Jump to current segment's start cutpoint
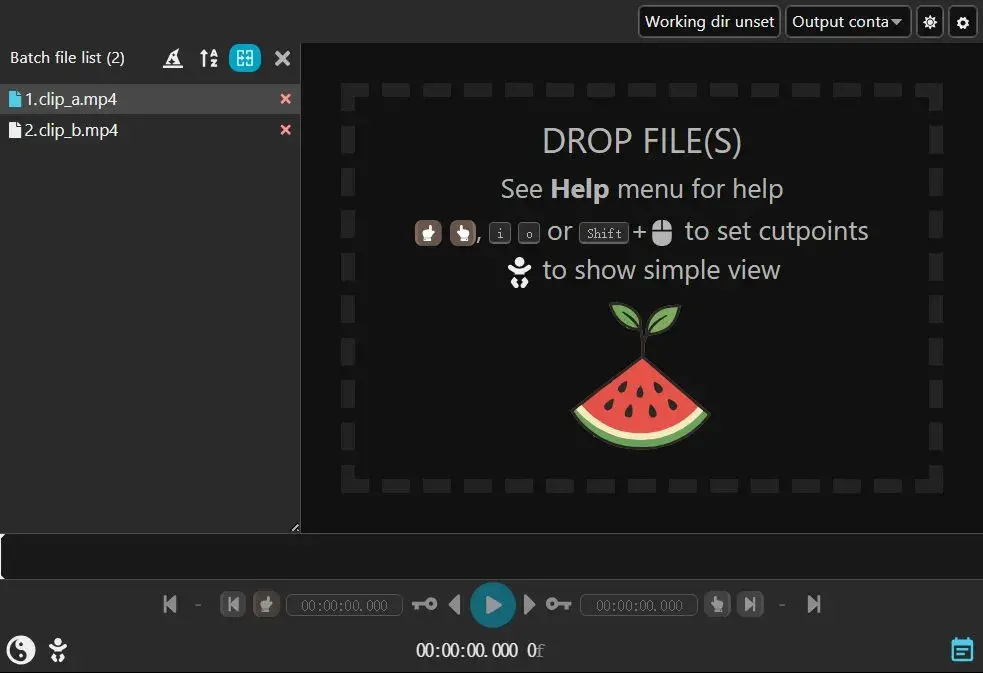Screen dimensions: 983x673 233,605
